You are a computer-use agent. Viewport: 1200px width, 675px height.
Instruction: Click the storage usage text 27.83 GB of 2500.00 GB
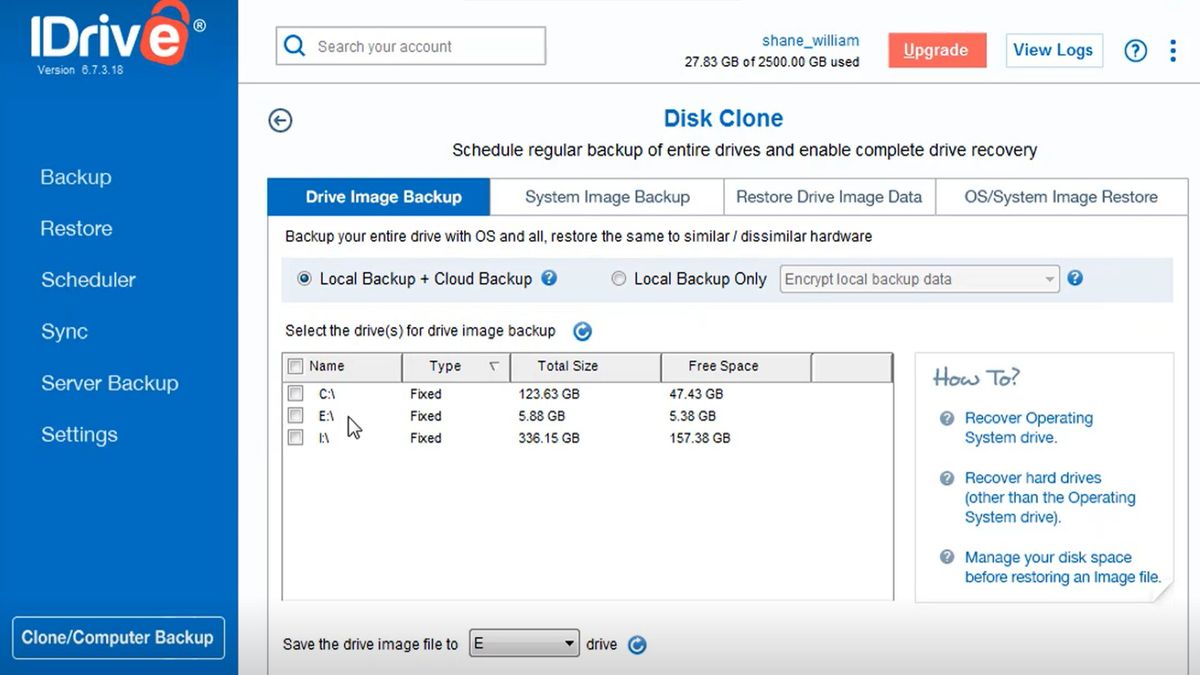tap(771, 62)
